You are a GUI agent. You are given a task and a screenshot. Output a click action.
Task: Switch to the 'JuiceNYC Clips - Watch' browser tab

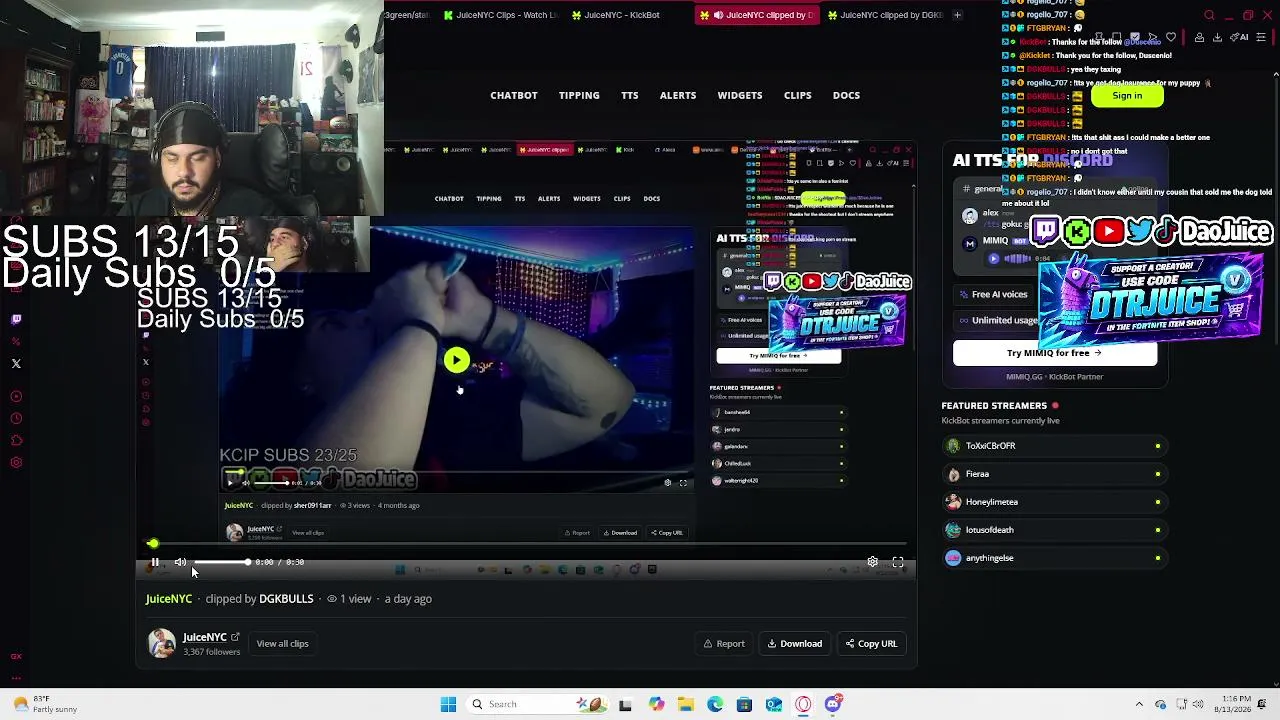click(500, 15)
